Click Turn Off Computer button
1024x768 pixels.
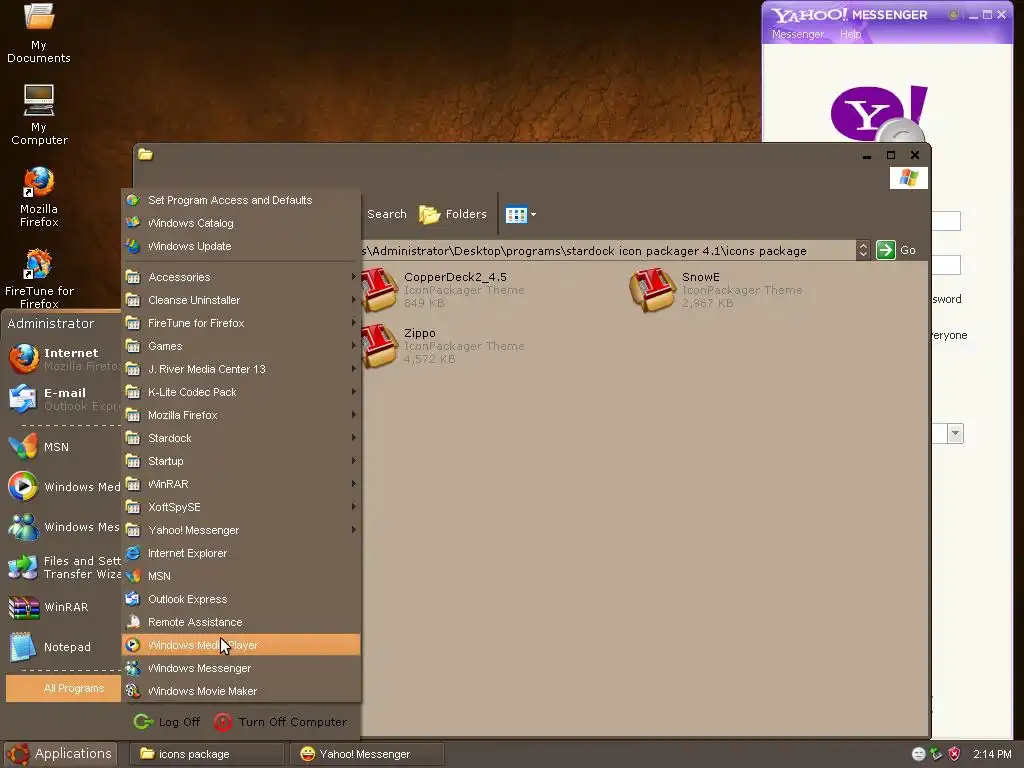tap(280, 722)
